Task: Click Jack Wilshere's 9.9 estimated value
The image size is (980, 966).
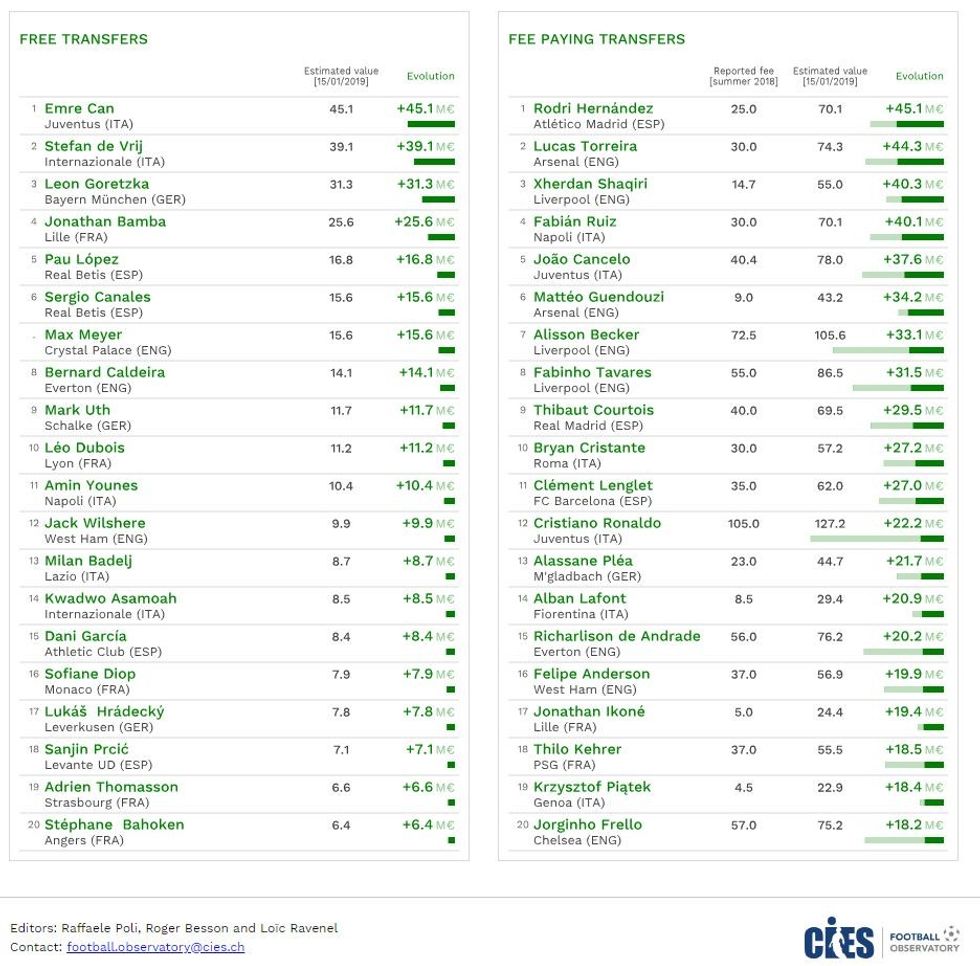Action: pos(341,524)
